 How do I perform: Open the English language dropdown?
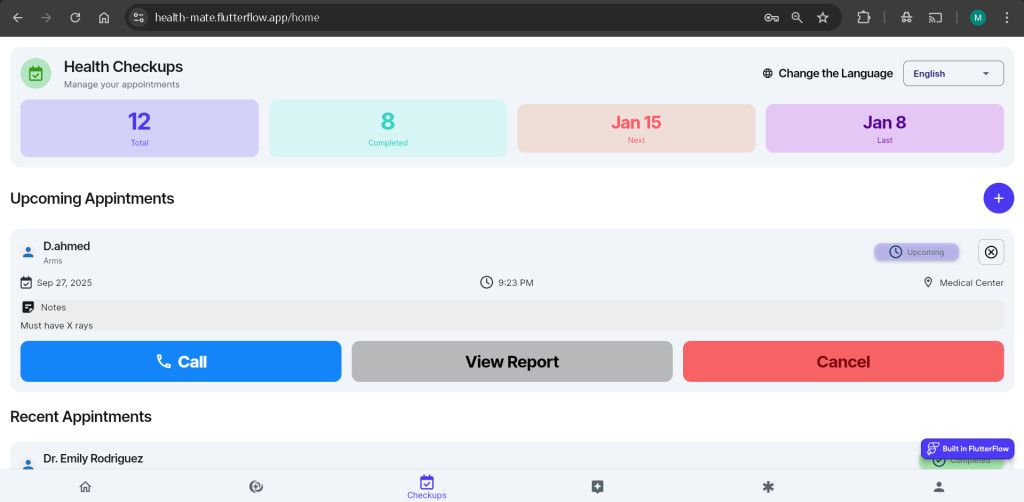tap(952, 73)
